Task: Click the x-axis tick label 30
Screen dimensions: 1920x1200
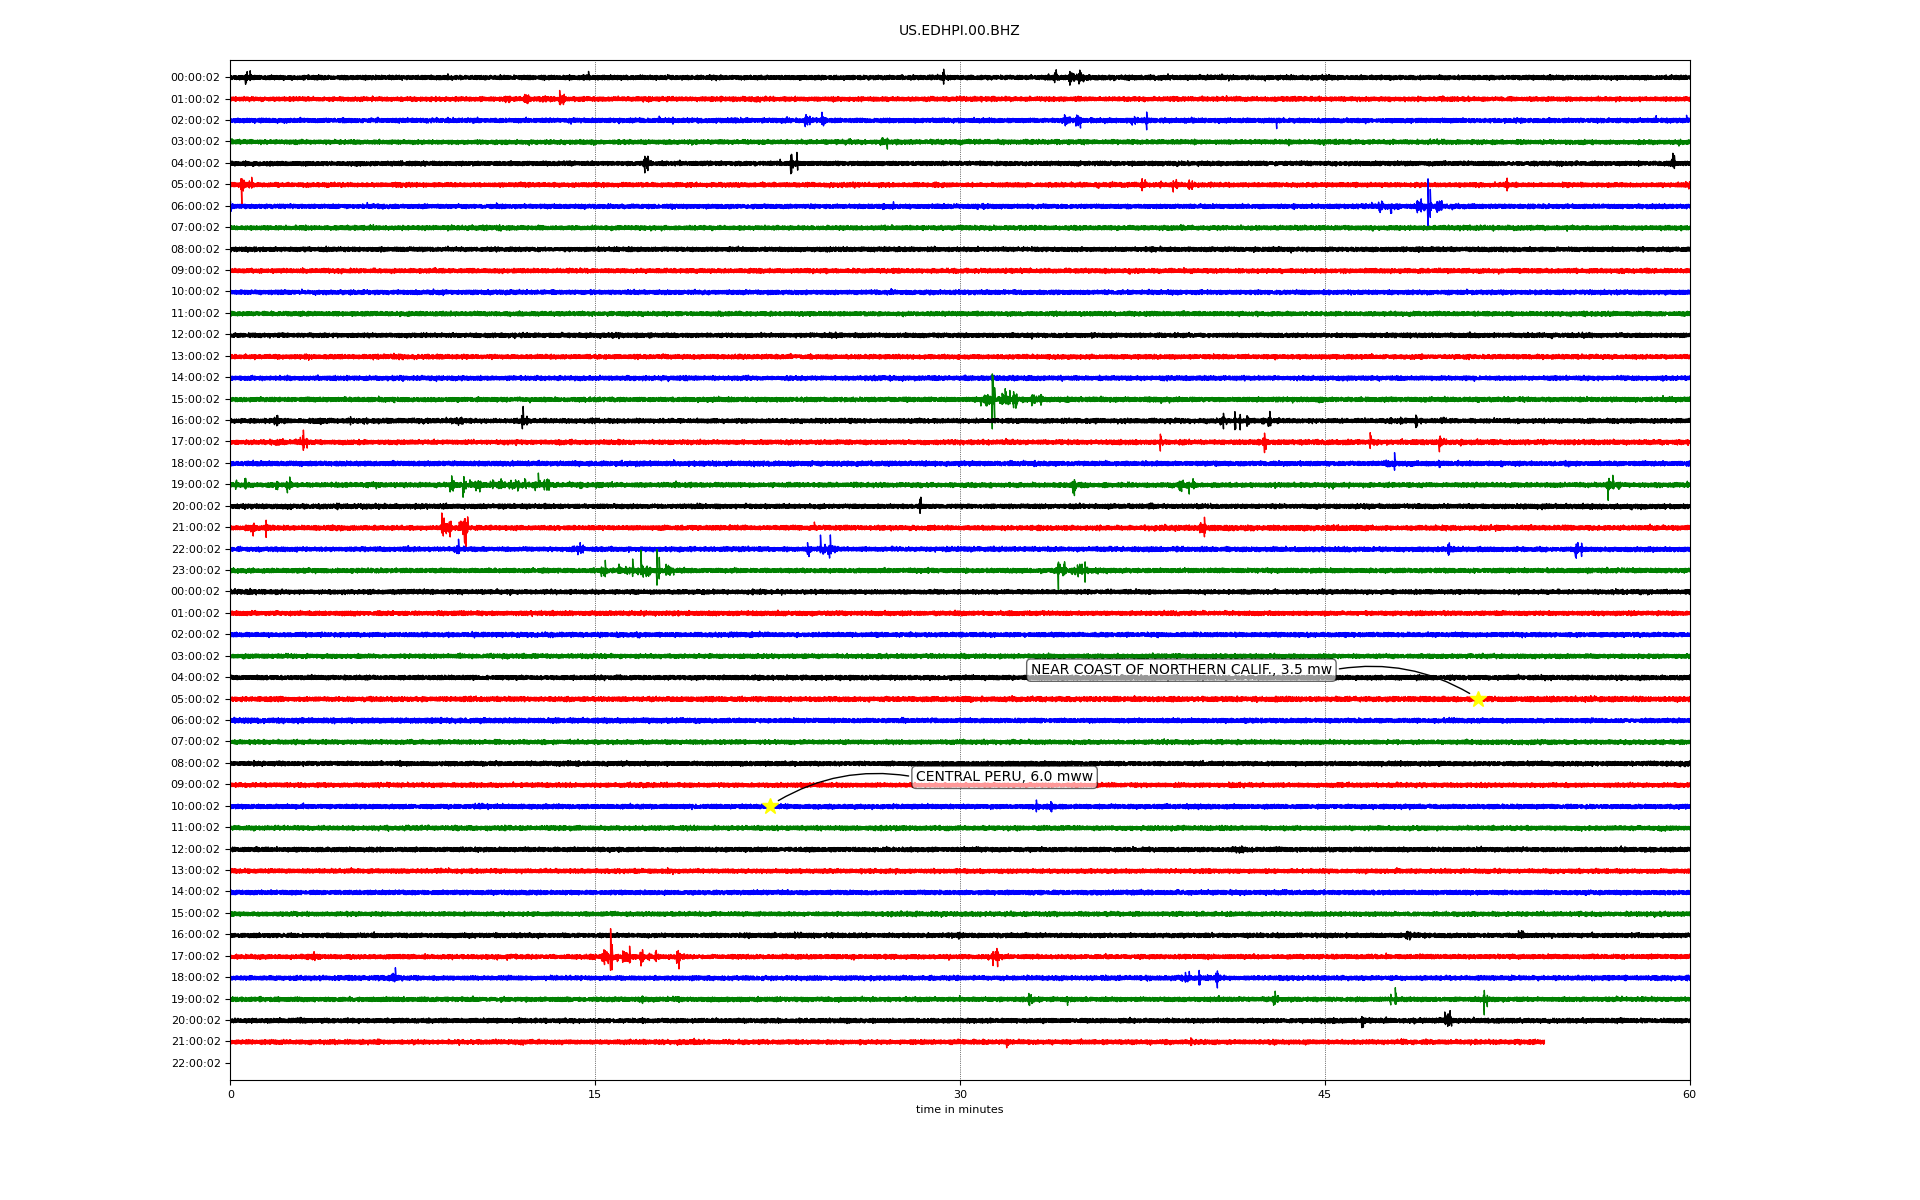Action: (960, 1094)
